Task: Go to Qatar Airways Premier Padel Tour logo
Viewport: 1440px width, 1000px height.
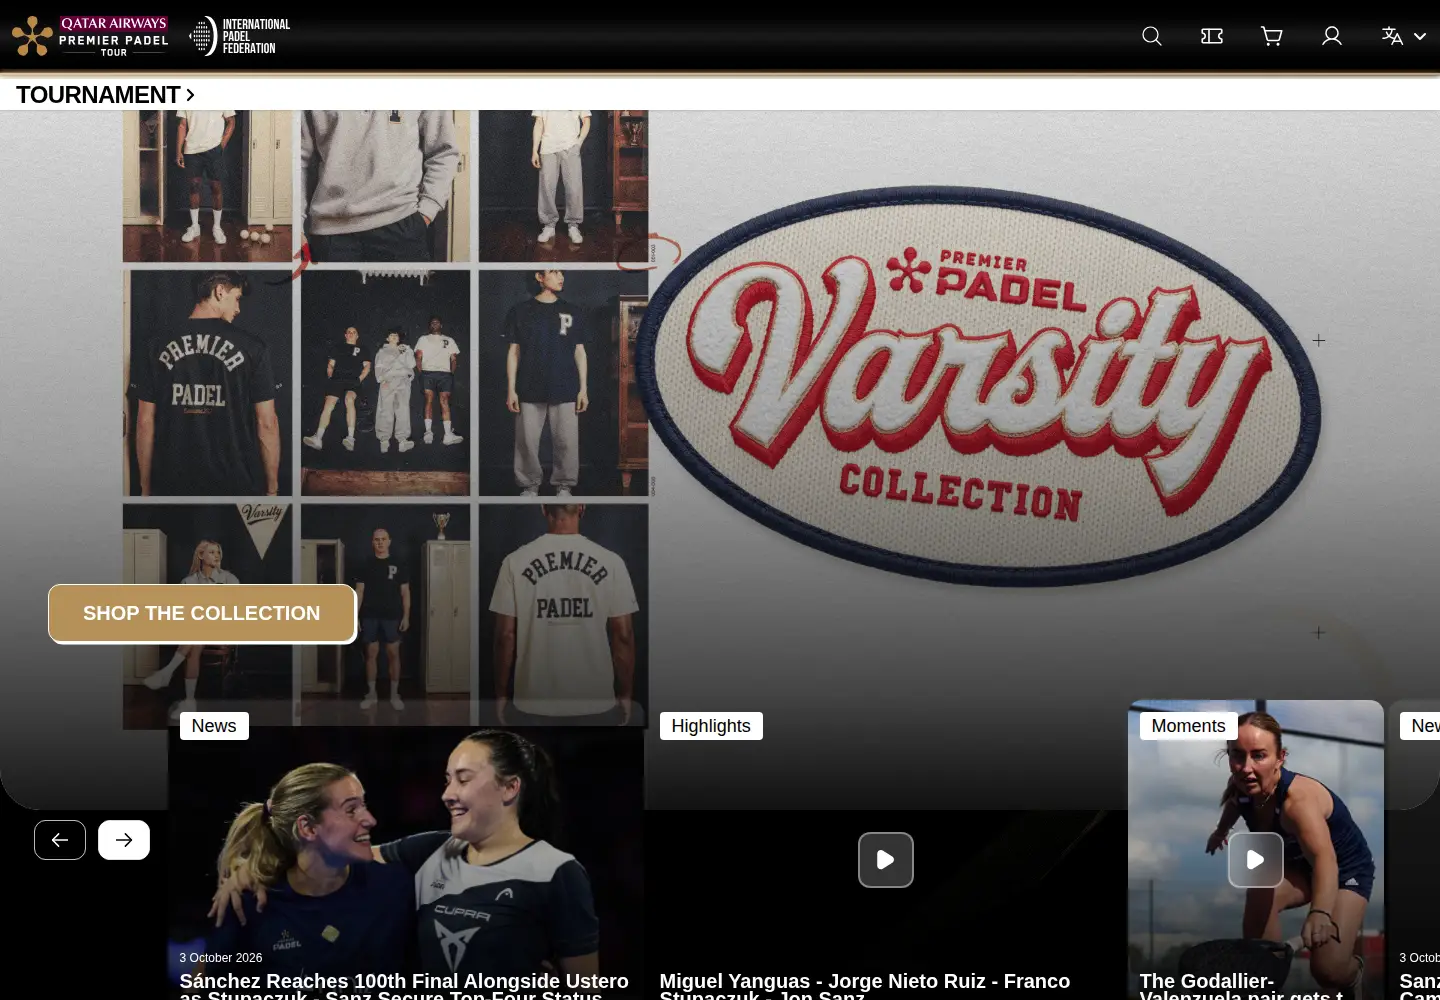Action: click(x=90, y=36)
